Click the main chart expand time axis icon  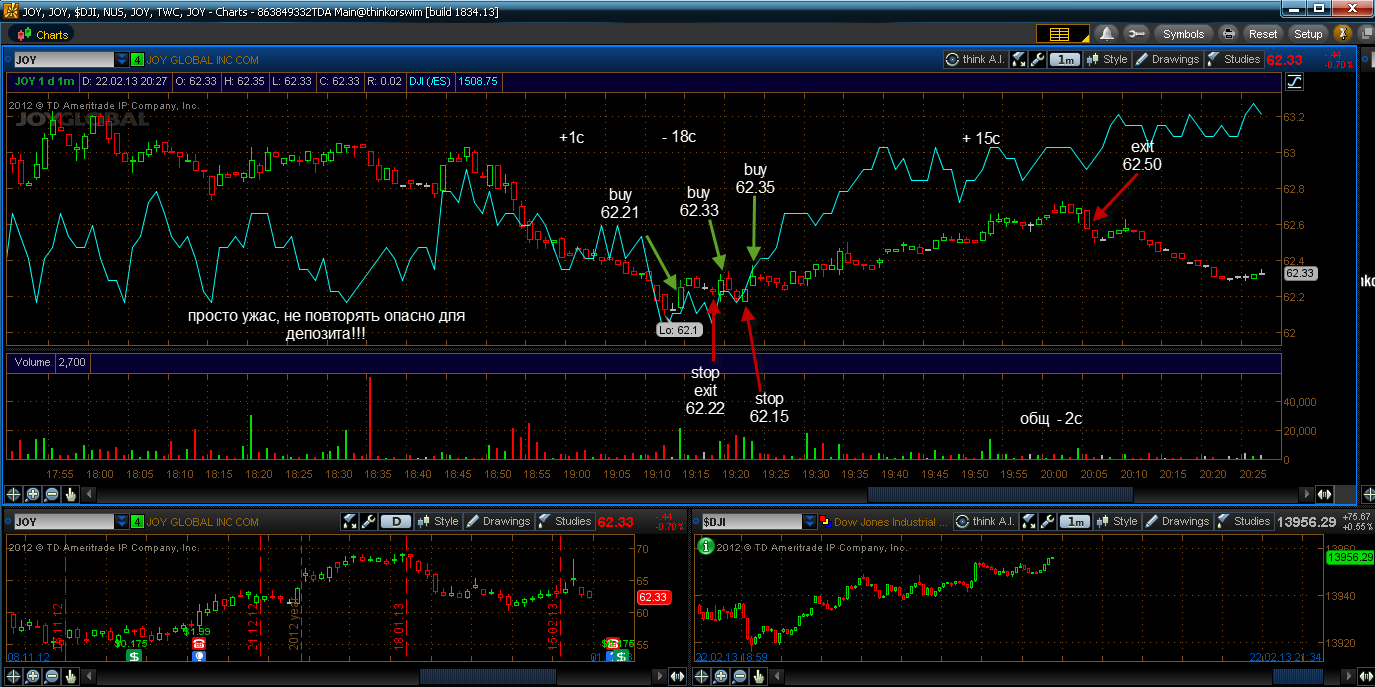(x=1325, y=494)
